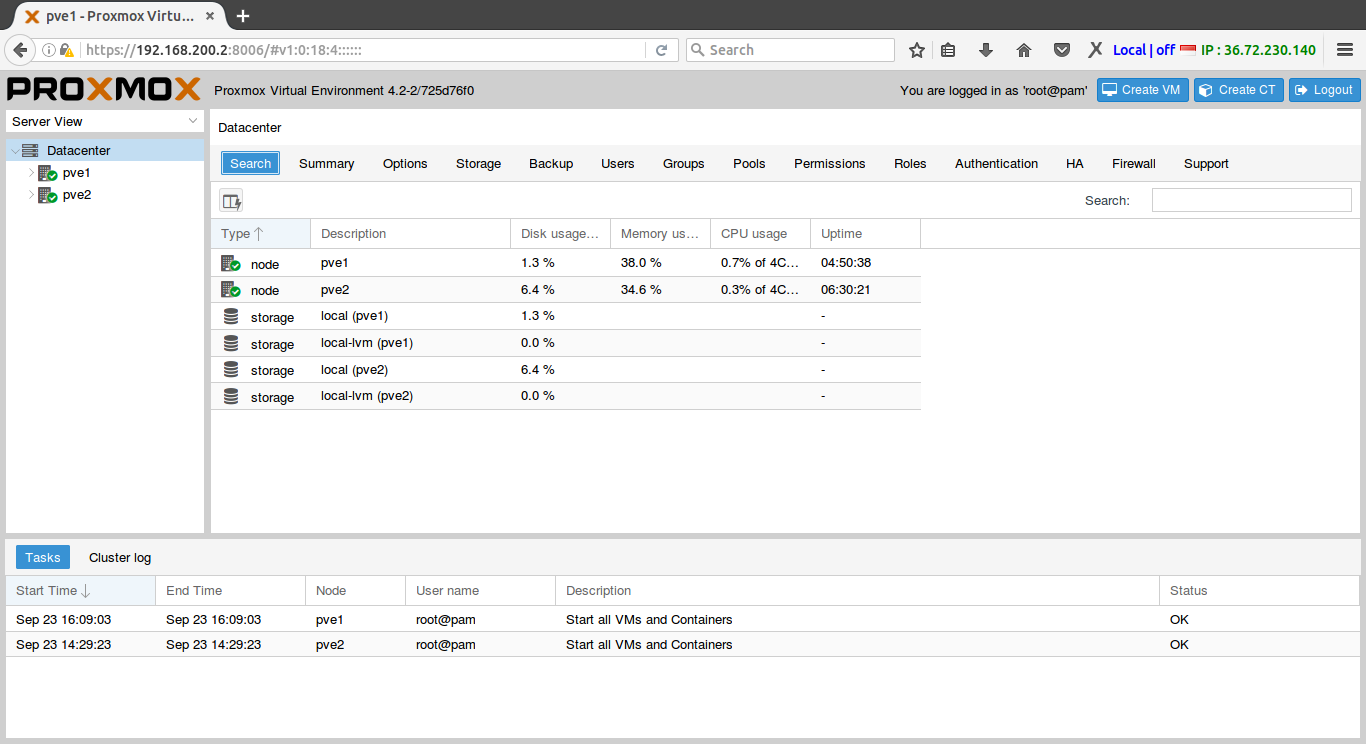Click the X extension icon in browser toolbar
Image resolution: width=1366 pixels, height=744 pixels.
tap(1095, 50)
